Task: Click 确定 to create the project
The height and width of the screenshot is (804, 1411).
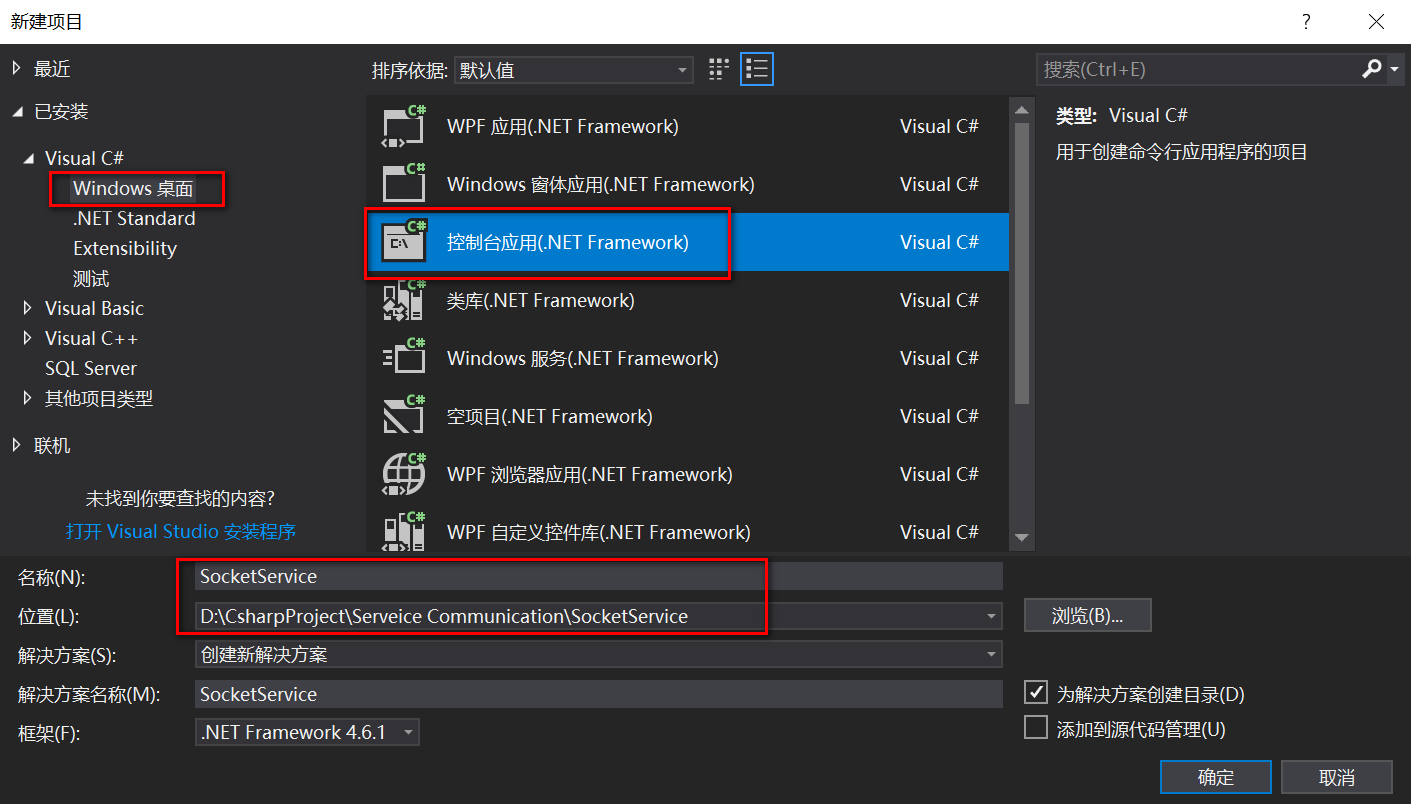Action: tap(1216, 777)
